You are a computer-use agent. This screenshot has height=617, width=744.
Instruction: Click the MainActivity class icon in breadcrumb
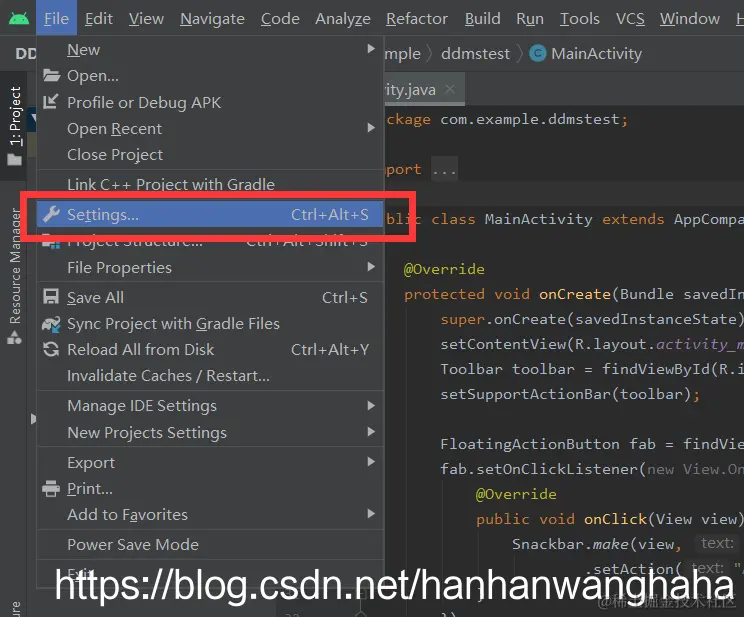538,53
